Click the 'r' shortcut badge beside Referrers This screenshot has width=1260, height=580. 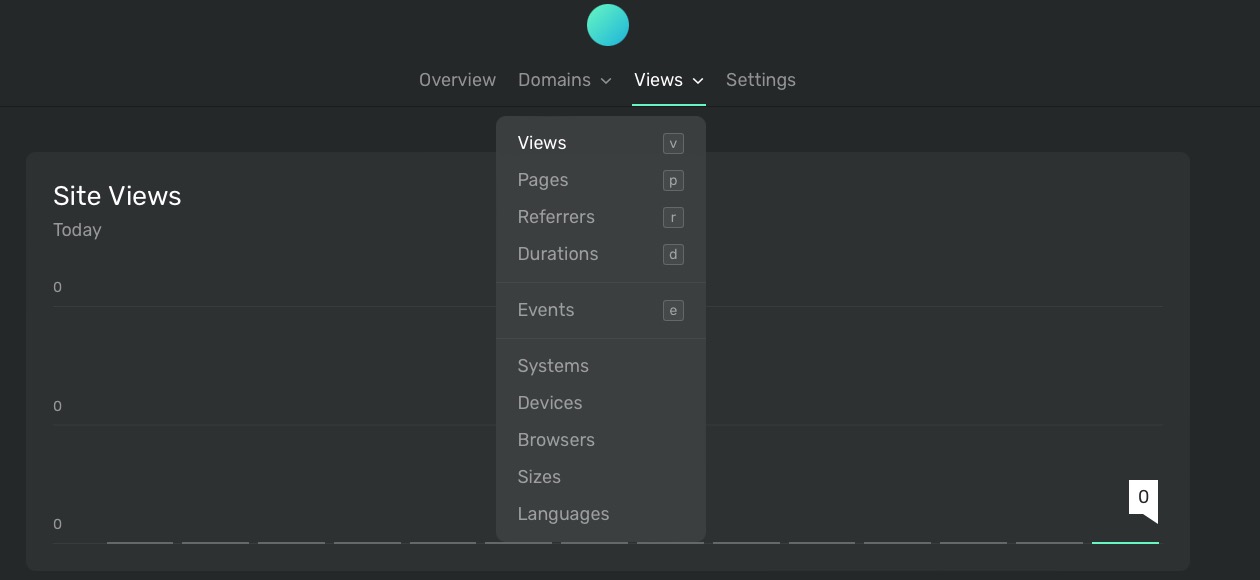[x=673, y=217]
